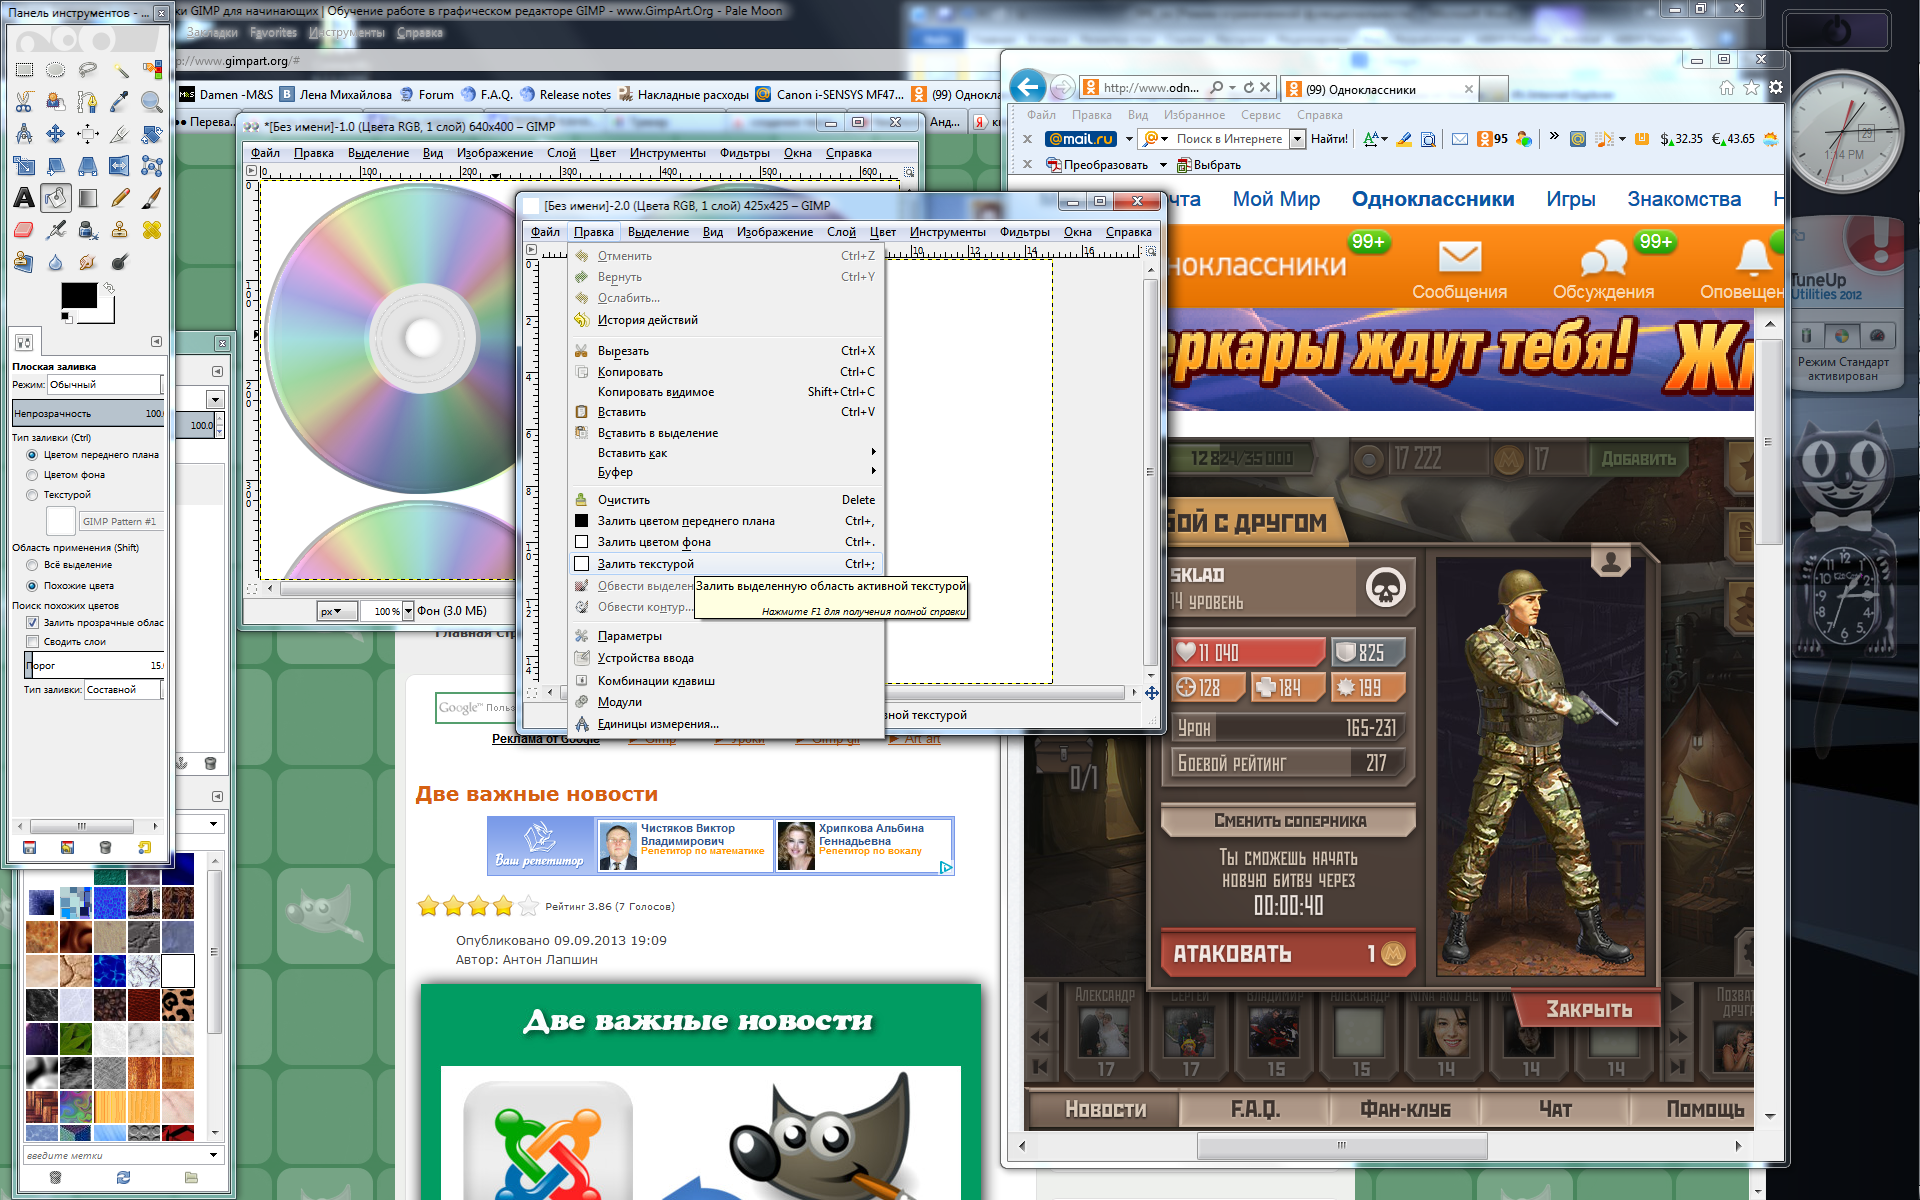Choose 'Похожие цвета' affected area radio
This screenshot has height=1200, width=1920.
[32, 586]
